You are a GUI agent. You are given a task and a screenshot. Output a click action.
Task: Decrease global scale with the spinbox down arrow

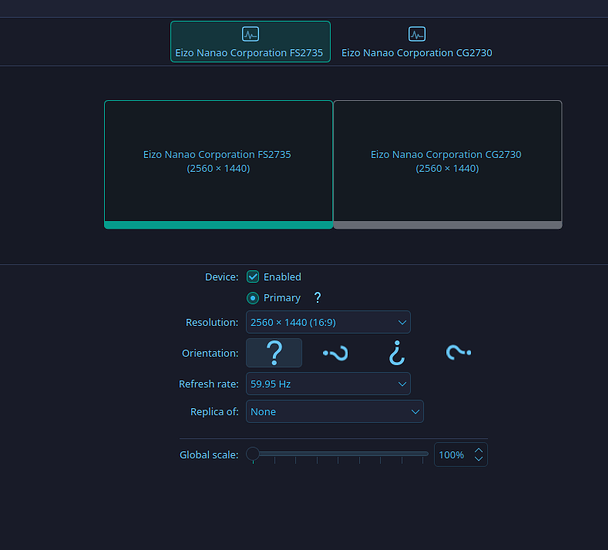click(x=479, y=459)
